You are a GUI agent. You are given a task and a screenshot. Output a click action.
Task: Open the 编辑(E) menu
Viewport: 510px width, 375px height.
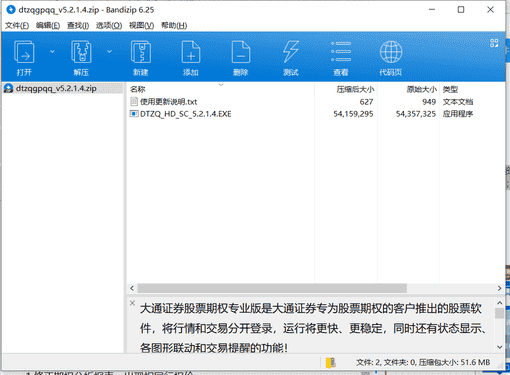pos(48,25)
